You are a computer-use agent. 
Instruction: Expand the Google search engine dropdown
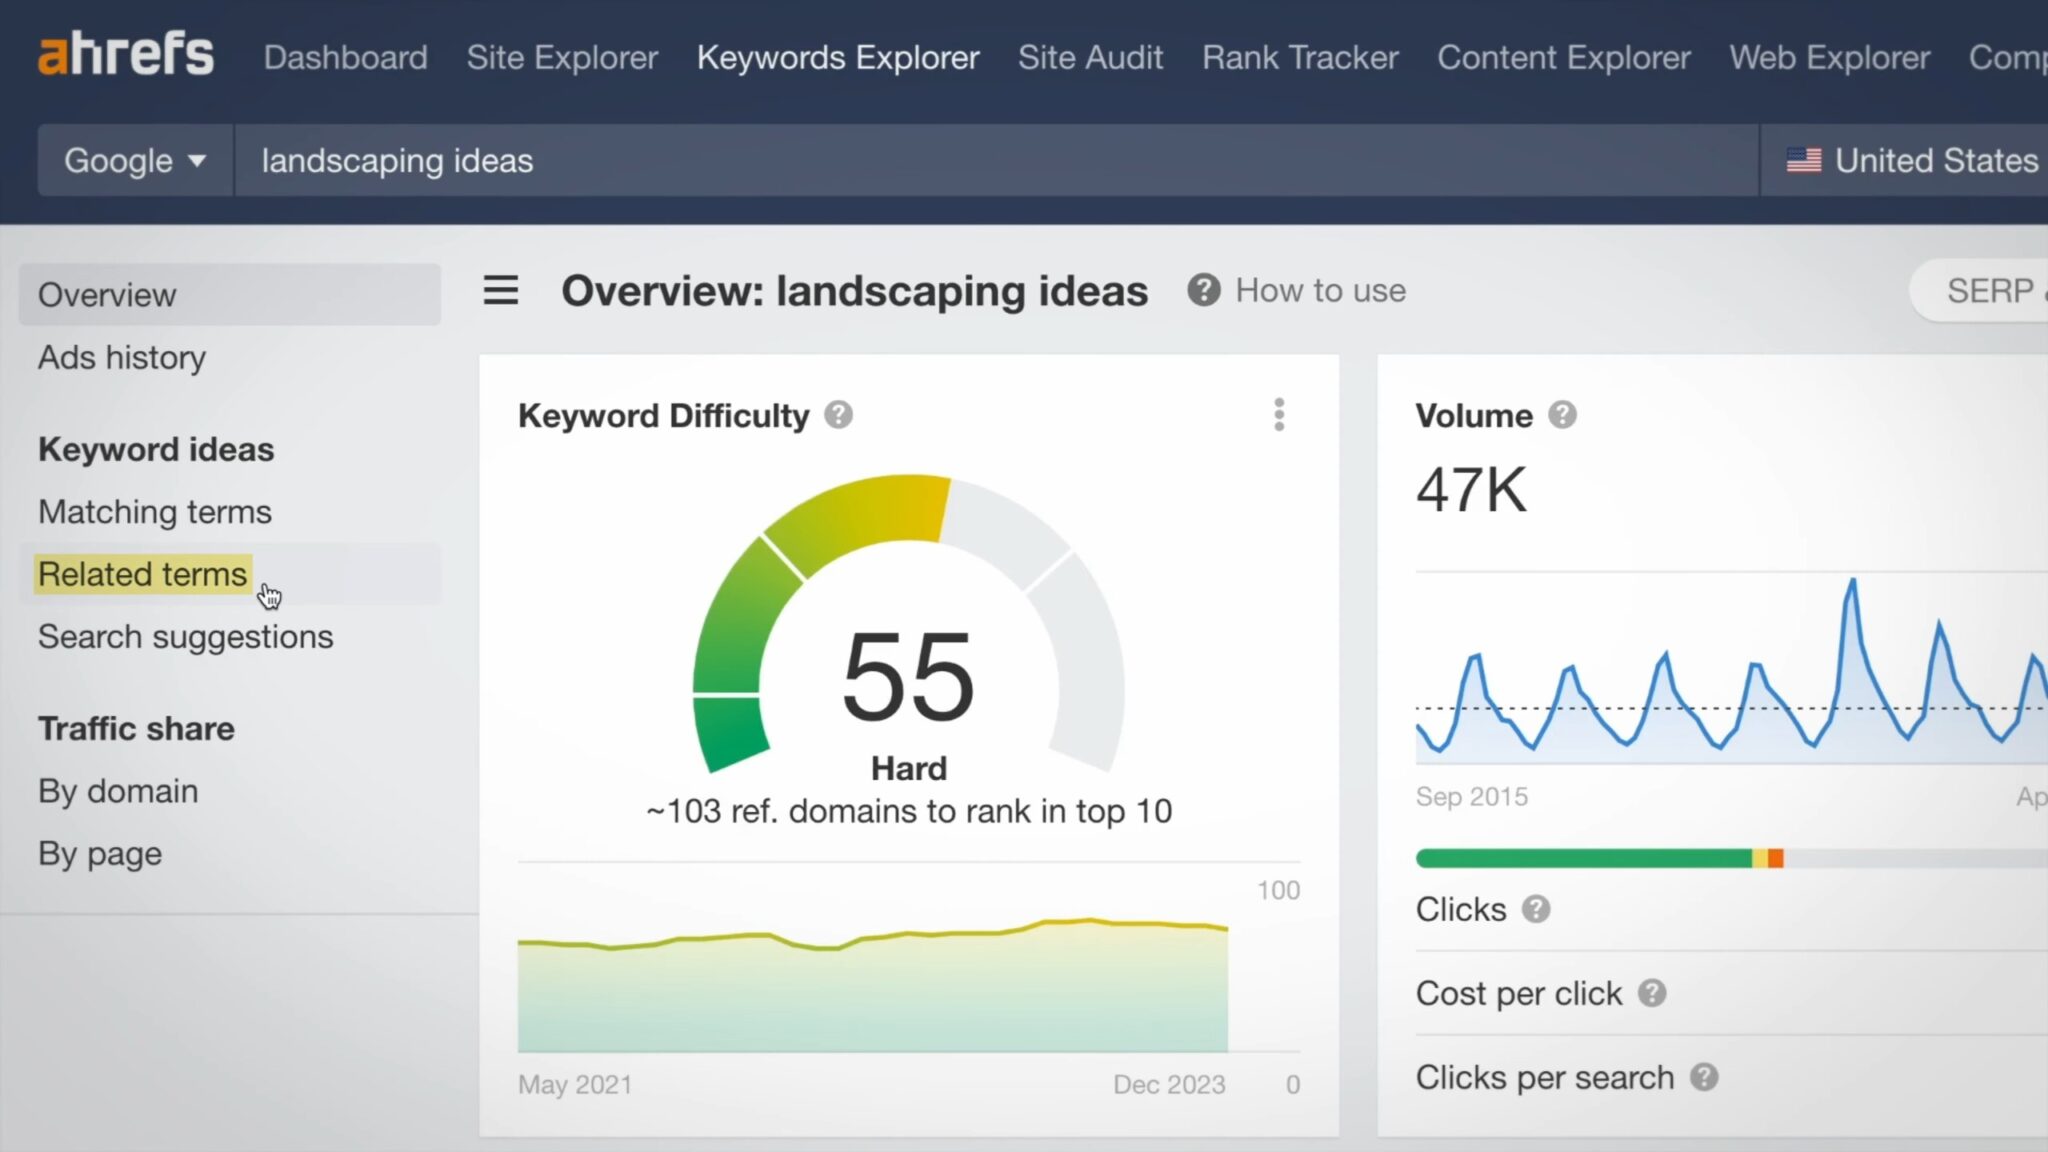135,160
